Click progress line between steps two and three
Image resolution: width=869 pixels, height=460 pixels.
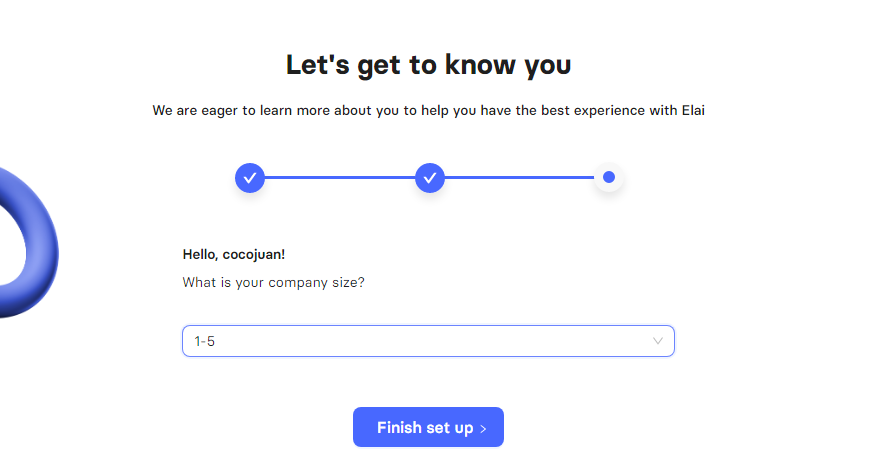tap(520, 178)
